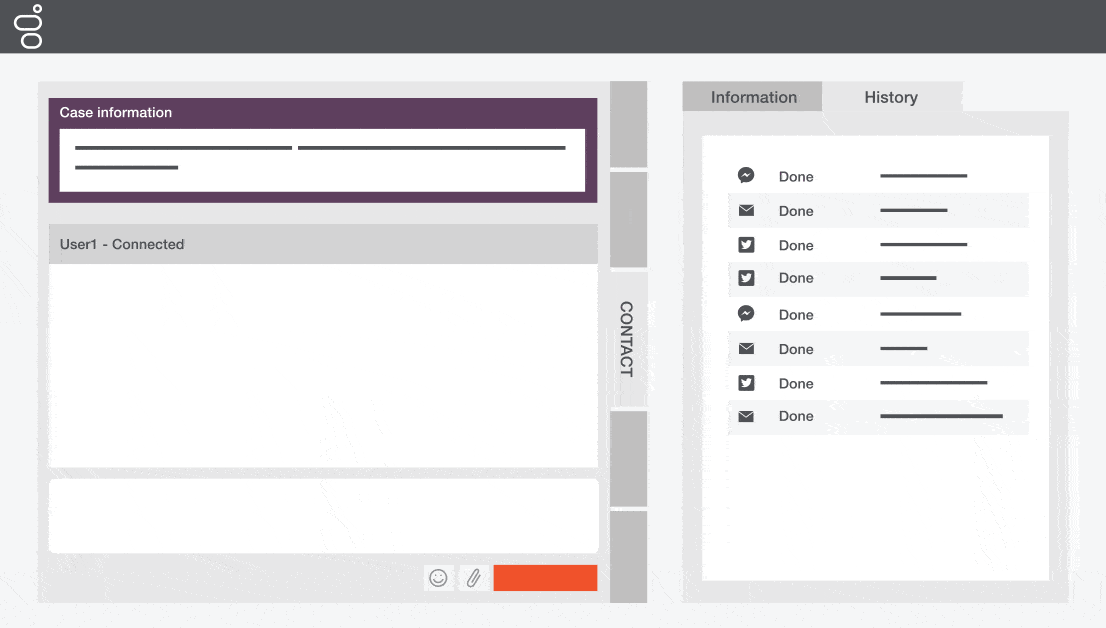Open the vertical CONTACT side tab
Screen dimensions: 1106x628
628,339
